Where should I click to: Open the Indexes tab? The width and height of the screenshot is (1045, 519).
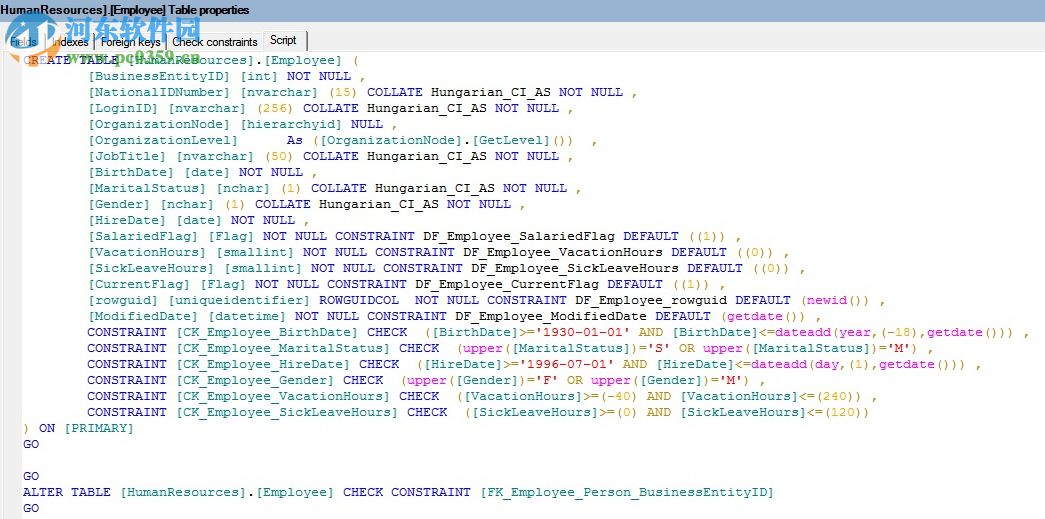pyautogui.click(x=70, y=41)
